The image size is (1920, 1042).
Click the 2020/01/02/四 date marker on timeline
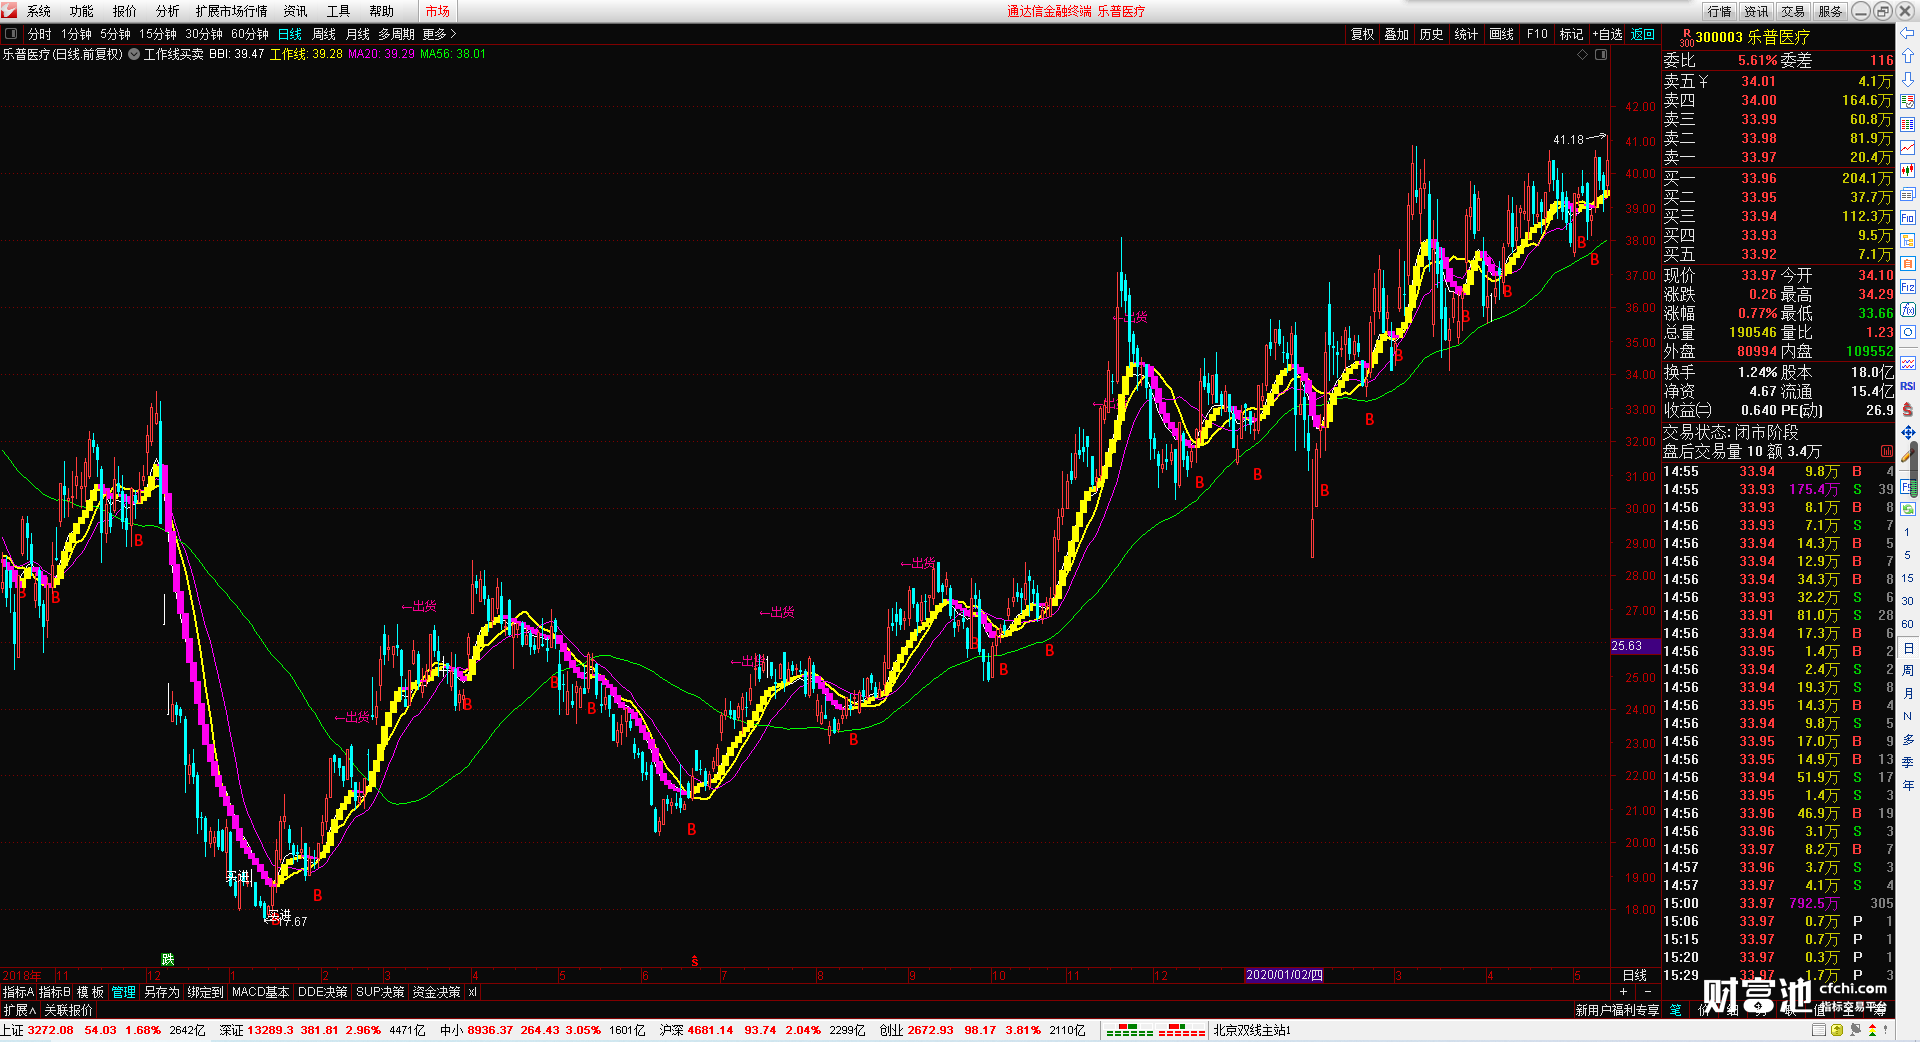[x=1284, y=975]
